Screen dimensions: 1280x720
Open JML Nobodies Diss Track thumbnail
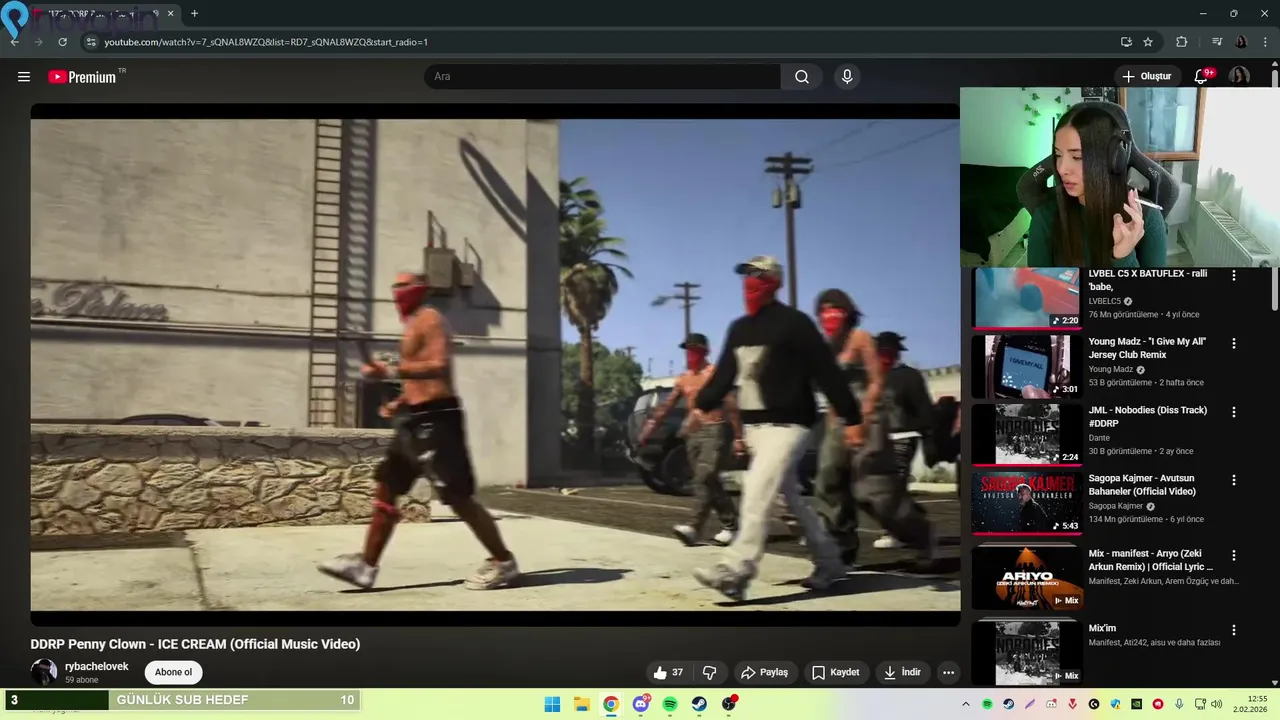point(1026,434)
